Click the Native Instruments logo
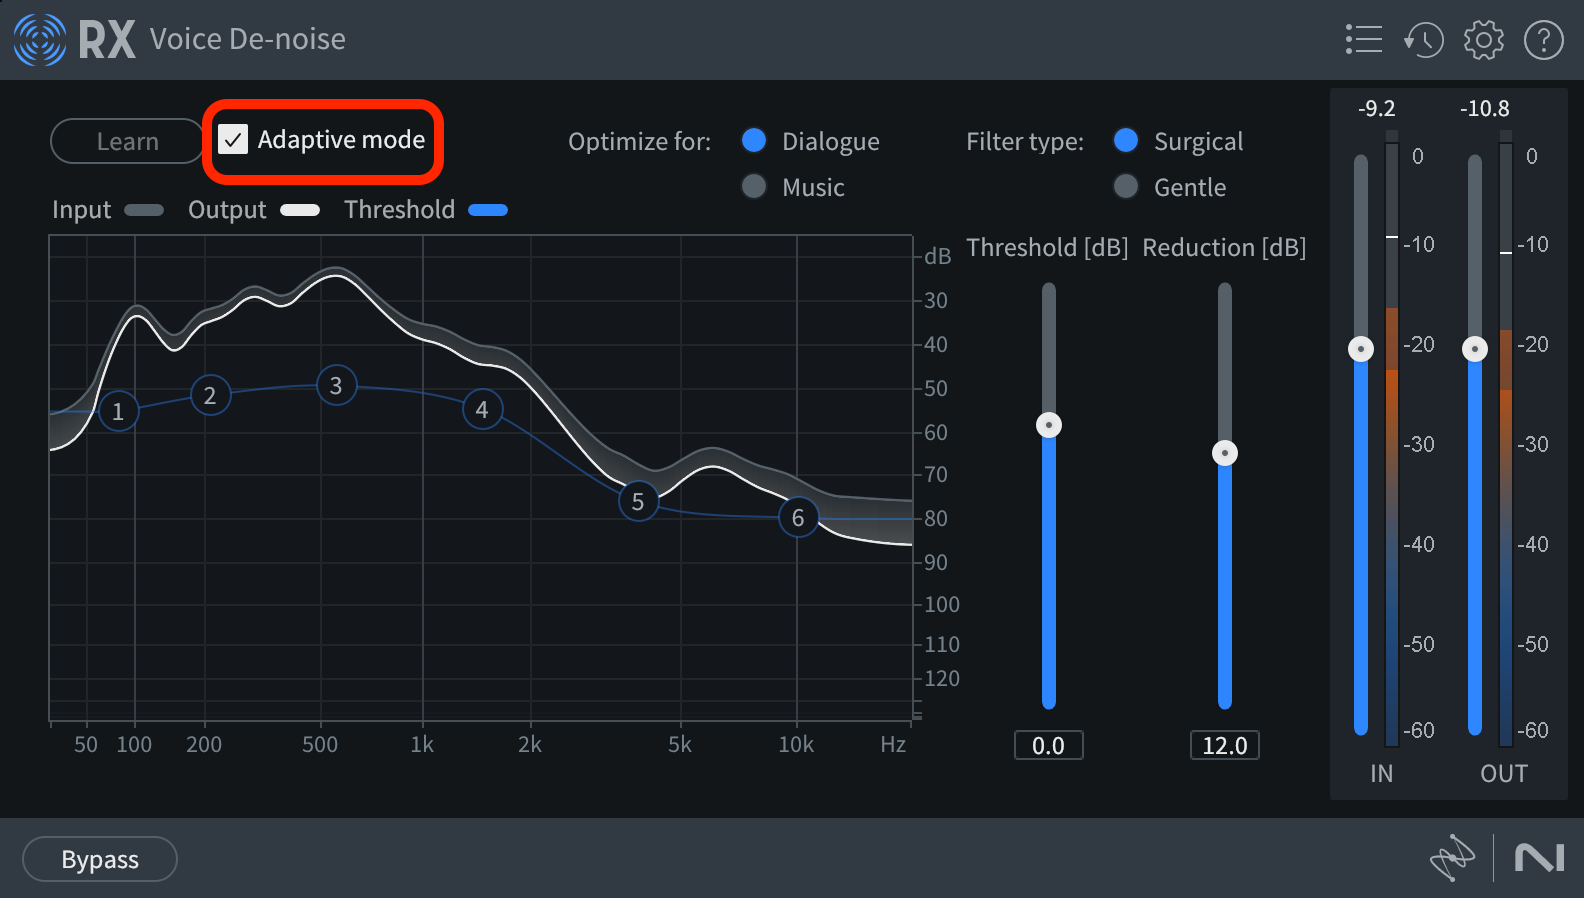Image resolution: width=1584 pixels, height=898 pixels. (1539, 858)
